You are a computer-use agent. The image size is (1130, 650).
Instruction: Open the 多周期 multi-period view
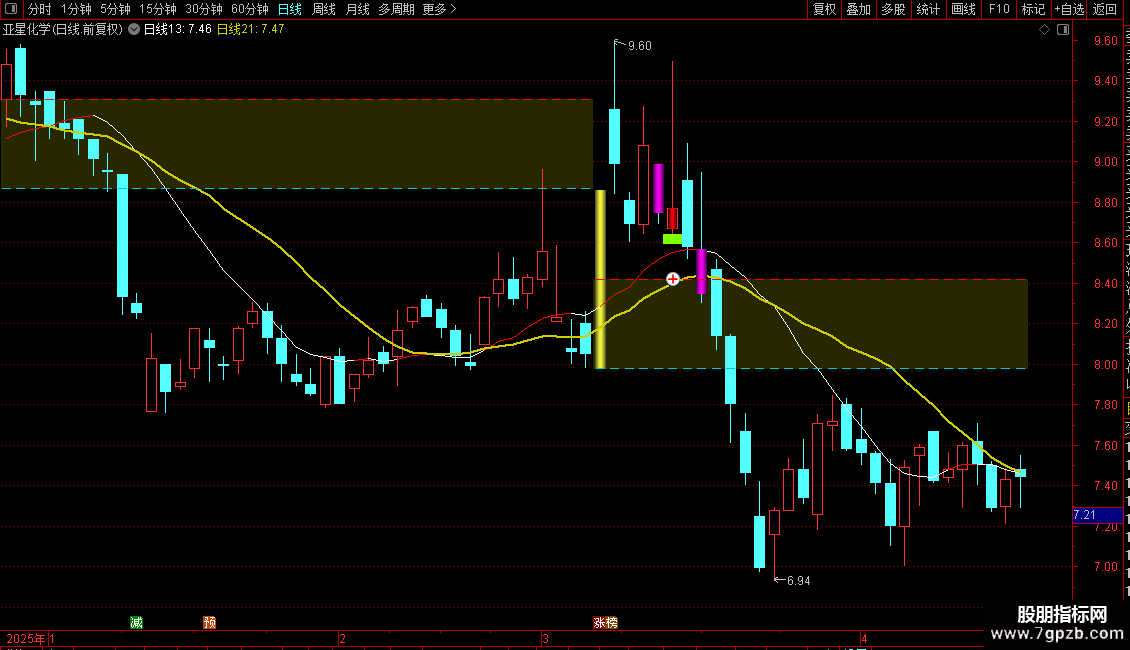(x=396, y=9)
